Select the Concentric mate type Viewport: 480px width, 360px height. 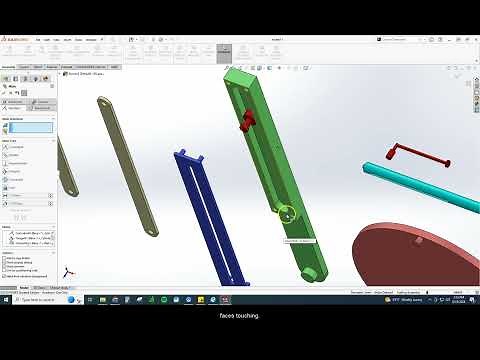click(13, 180)
